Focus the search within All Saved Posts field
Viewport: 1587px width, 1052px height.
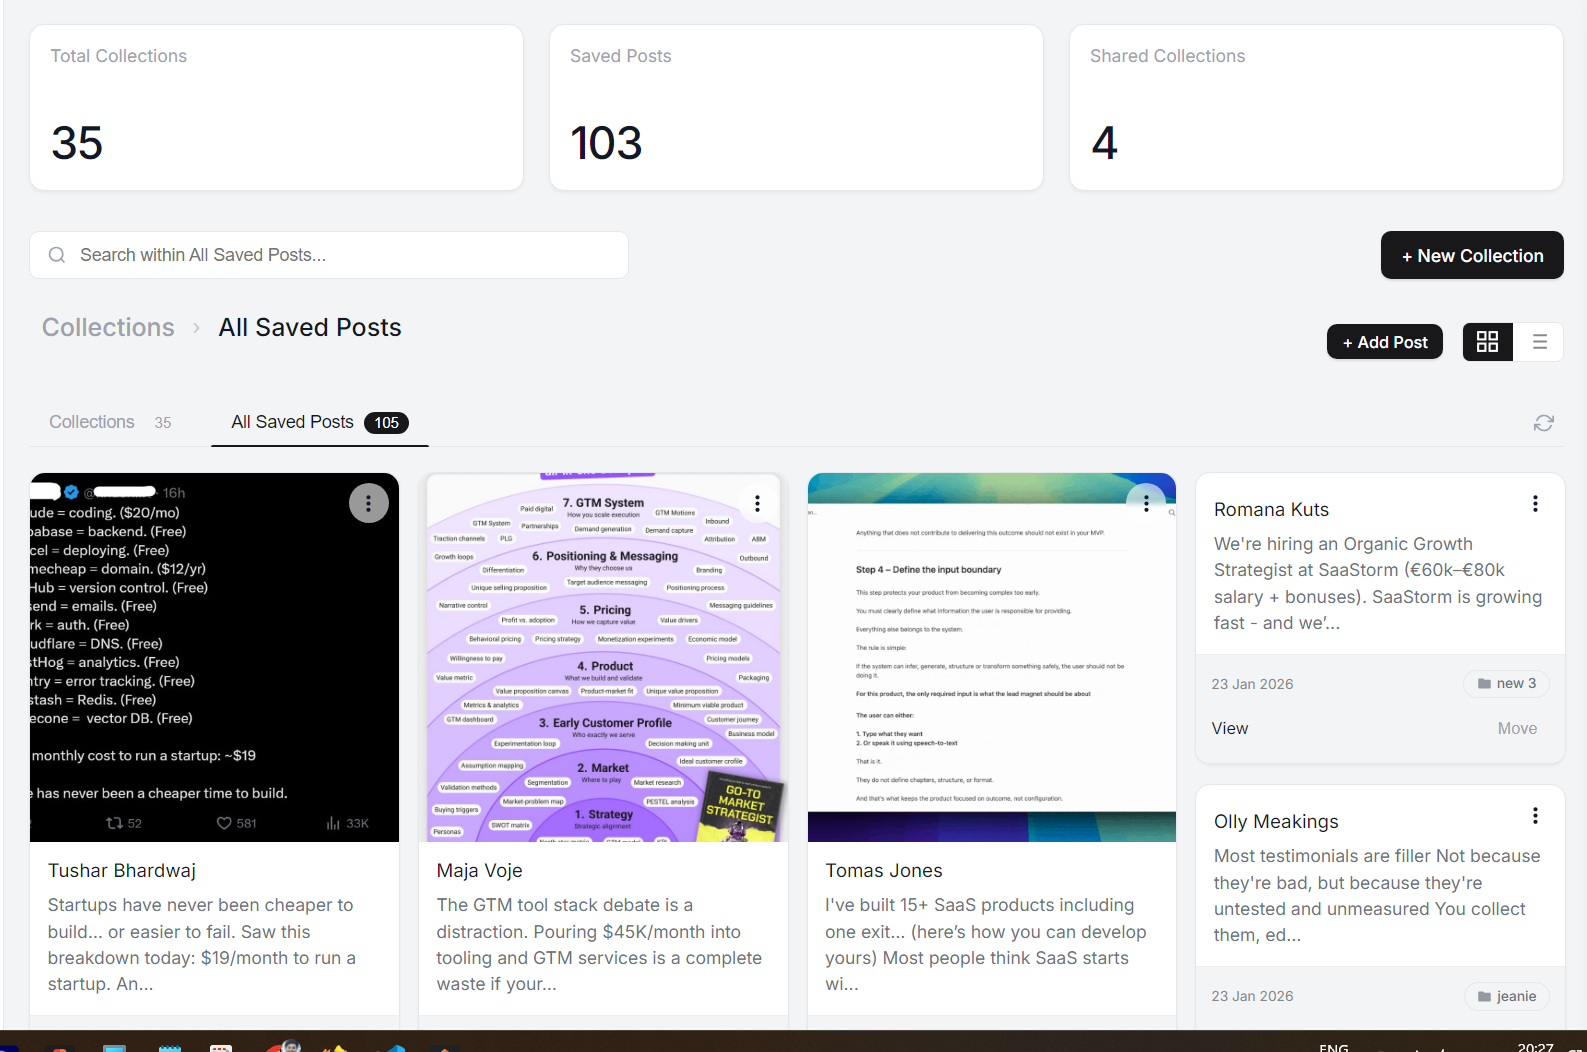click(x=340, y=255)
